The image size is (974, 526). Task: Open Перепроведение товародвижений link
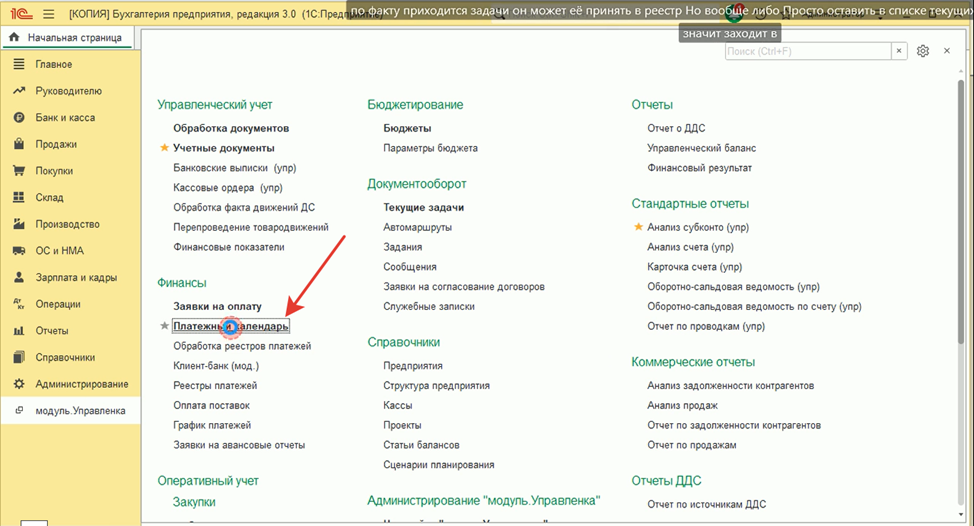point(251,227)
